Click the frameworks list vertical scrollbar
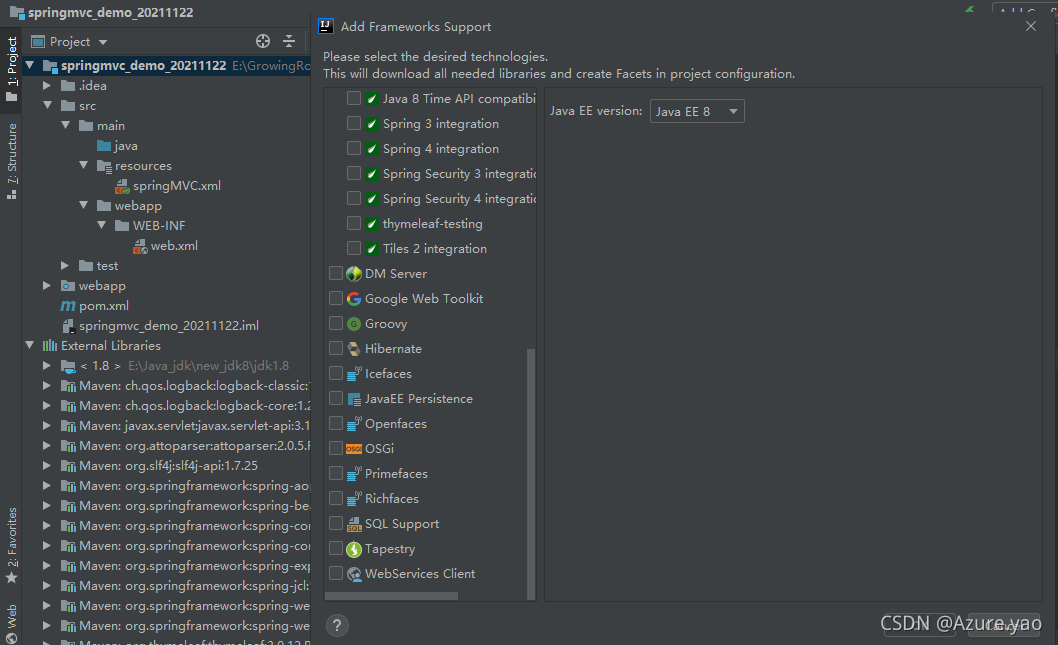 click(x=531, y=472)
